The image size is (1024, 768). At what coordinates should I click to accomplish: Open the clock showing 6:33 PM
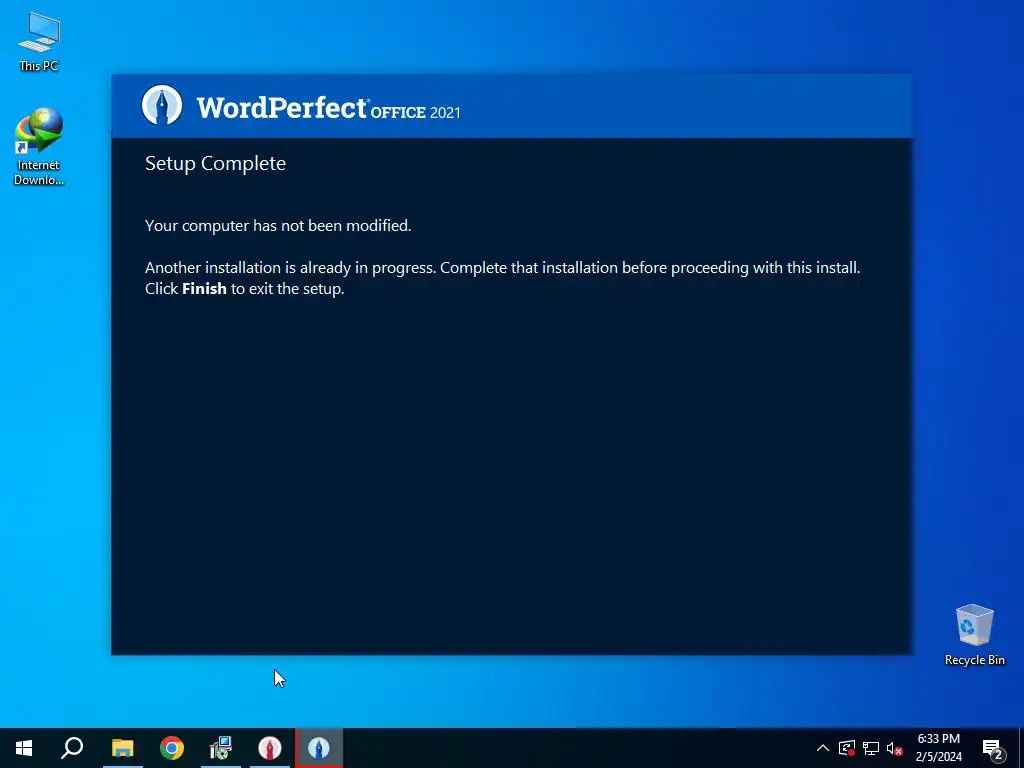[938, 748]
